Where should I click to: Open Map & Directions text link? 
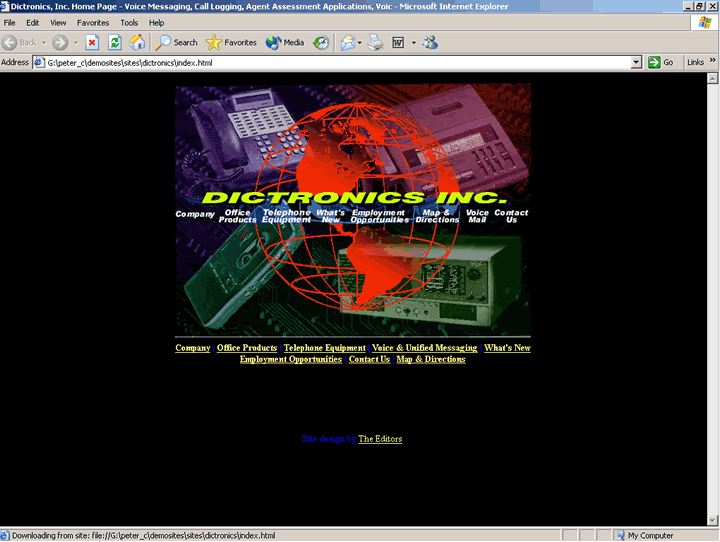(x=431, y=359)
